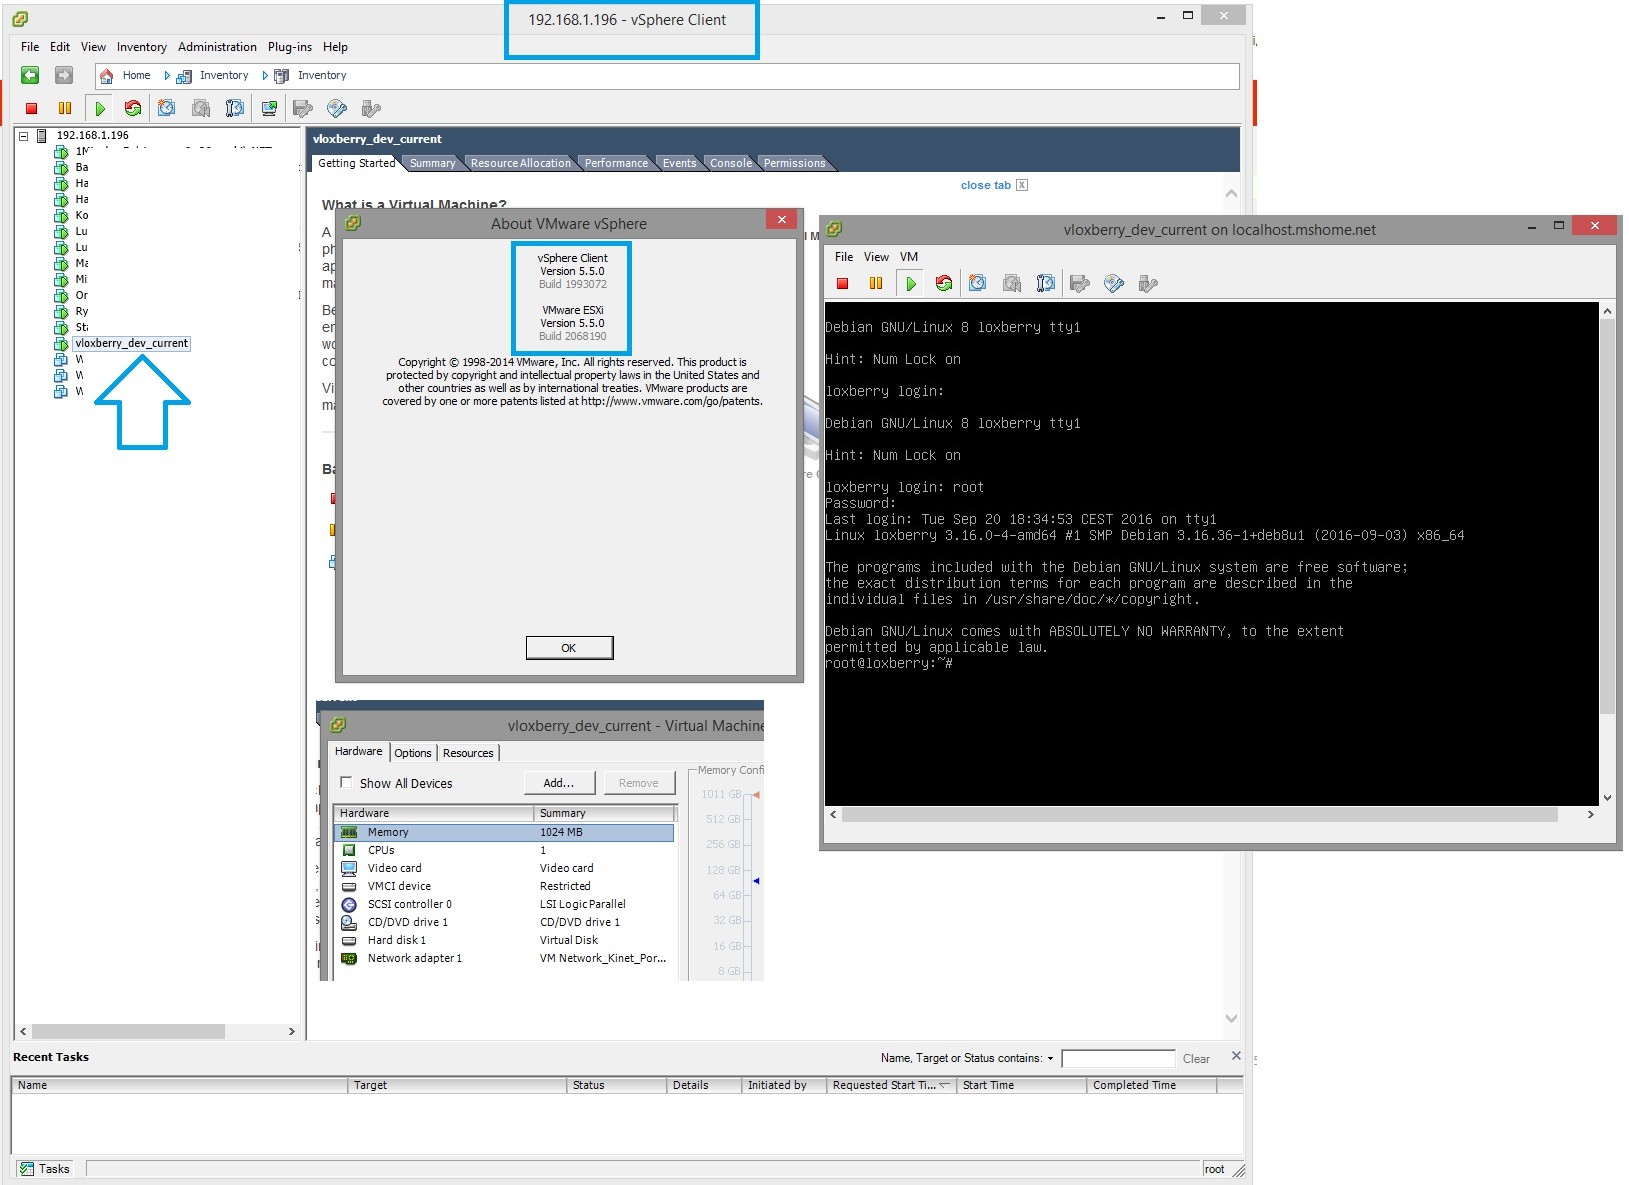
Task: Launch the VM console icon in main toolbar
Action: 269,108
